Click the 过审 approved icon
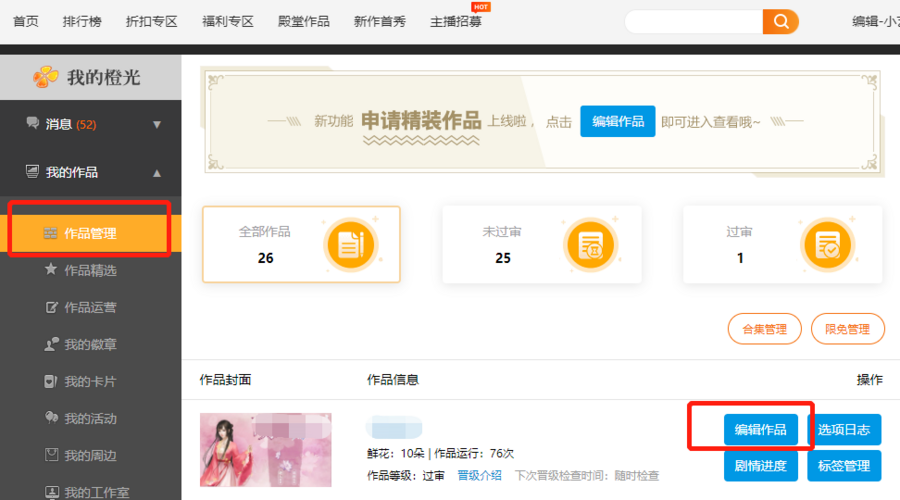Viewport: 900px width, 500px height. point(827,244)
